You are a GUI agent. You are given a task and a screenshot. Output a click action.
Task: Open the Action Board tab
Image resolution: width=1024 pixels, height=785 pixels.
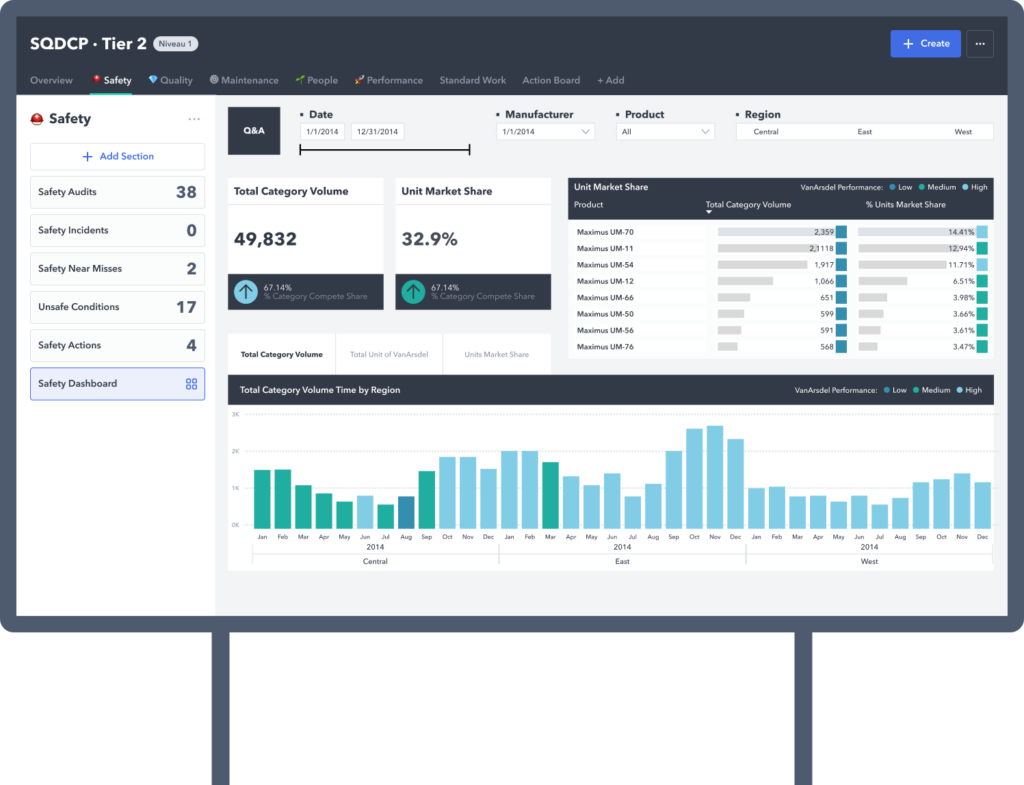click(x=551, y=80)
